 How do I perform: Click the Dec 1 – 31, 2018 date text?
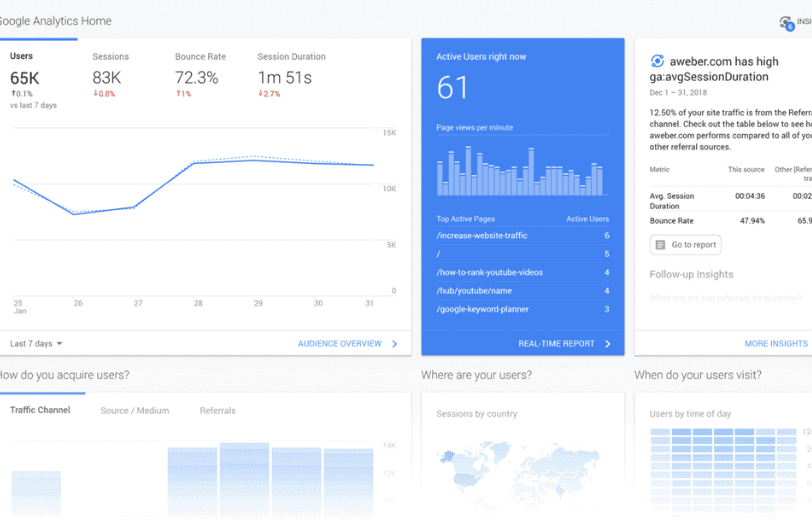[678, 93]
